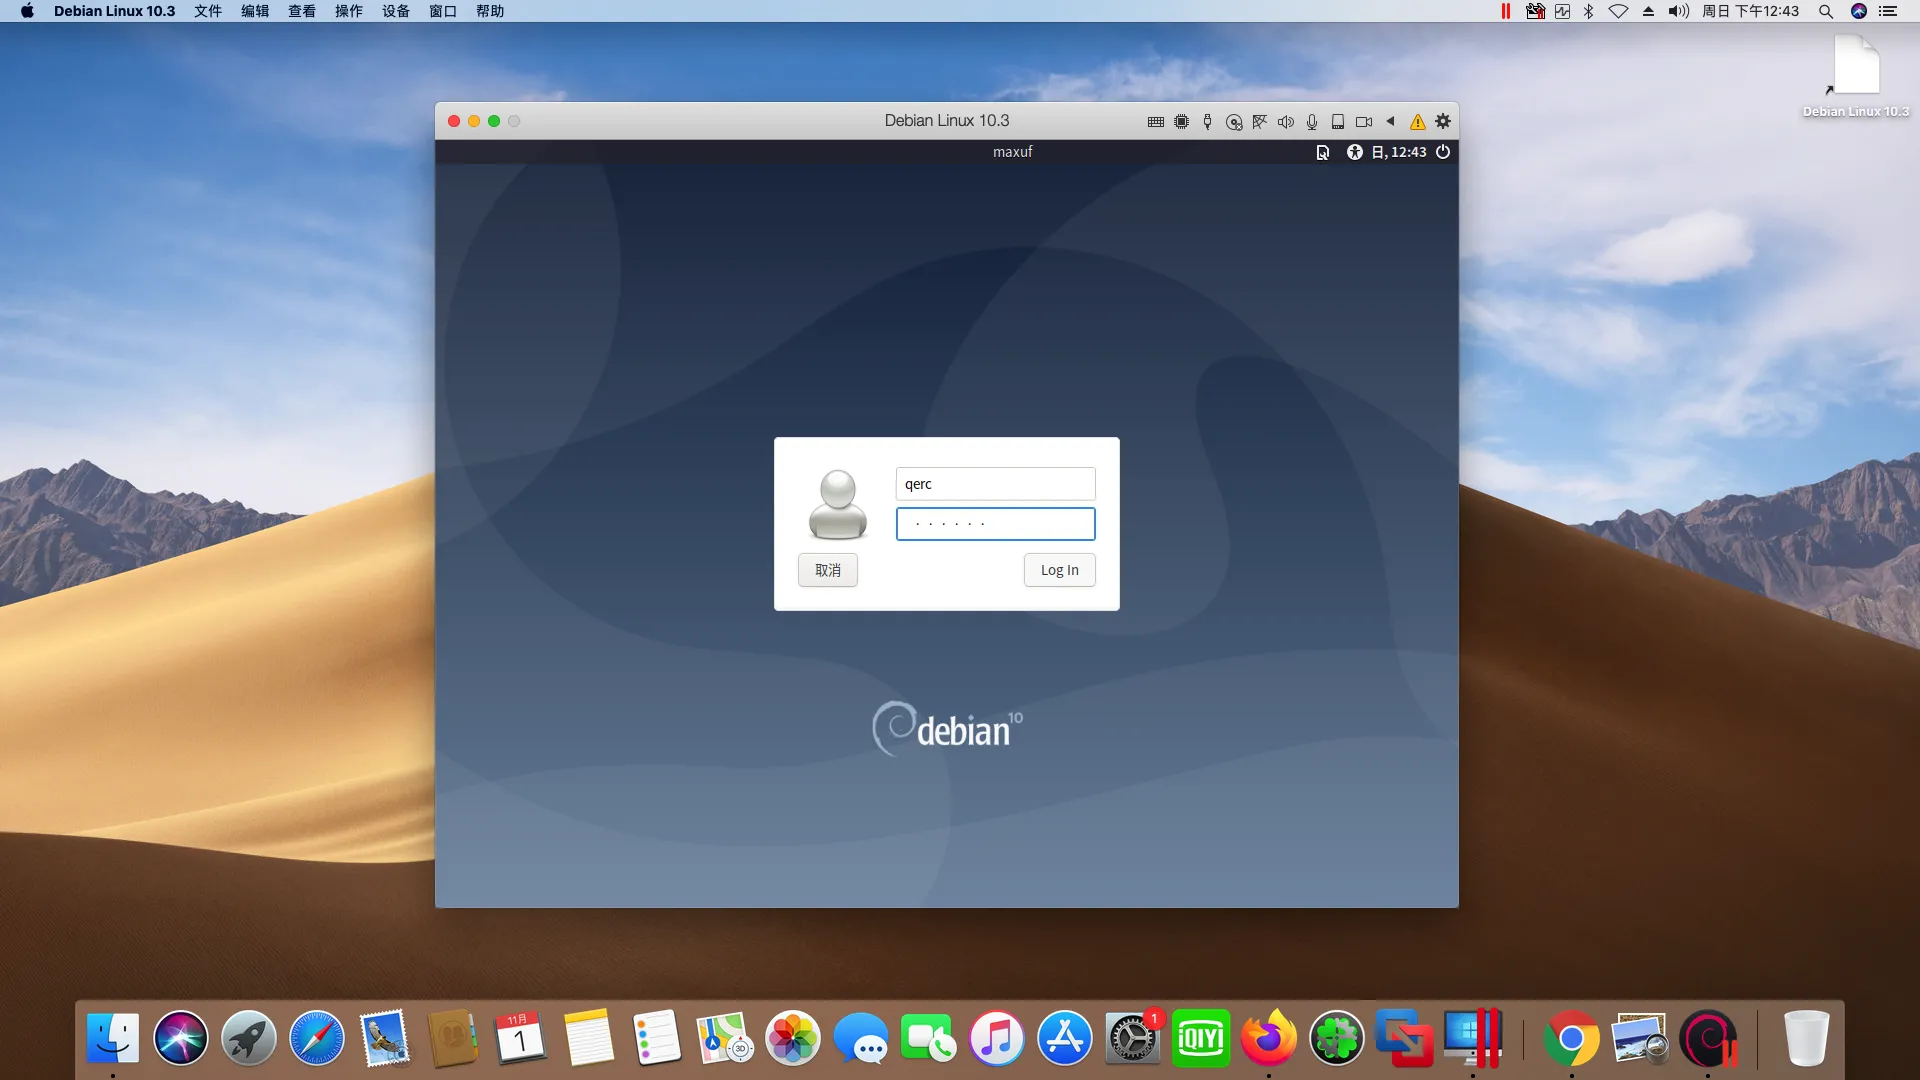The height and width of the screenshot is (1080, 1920).
Task: Open the 窗口 menu
Action: [x=443, y=11]
